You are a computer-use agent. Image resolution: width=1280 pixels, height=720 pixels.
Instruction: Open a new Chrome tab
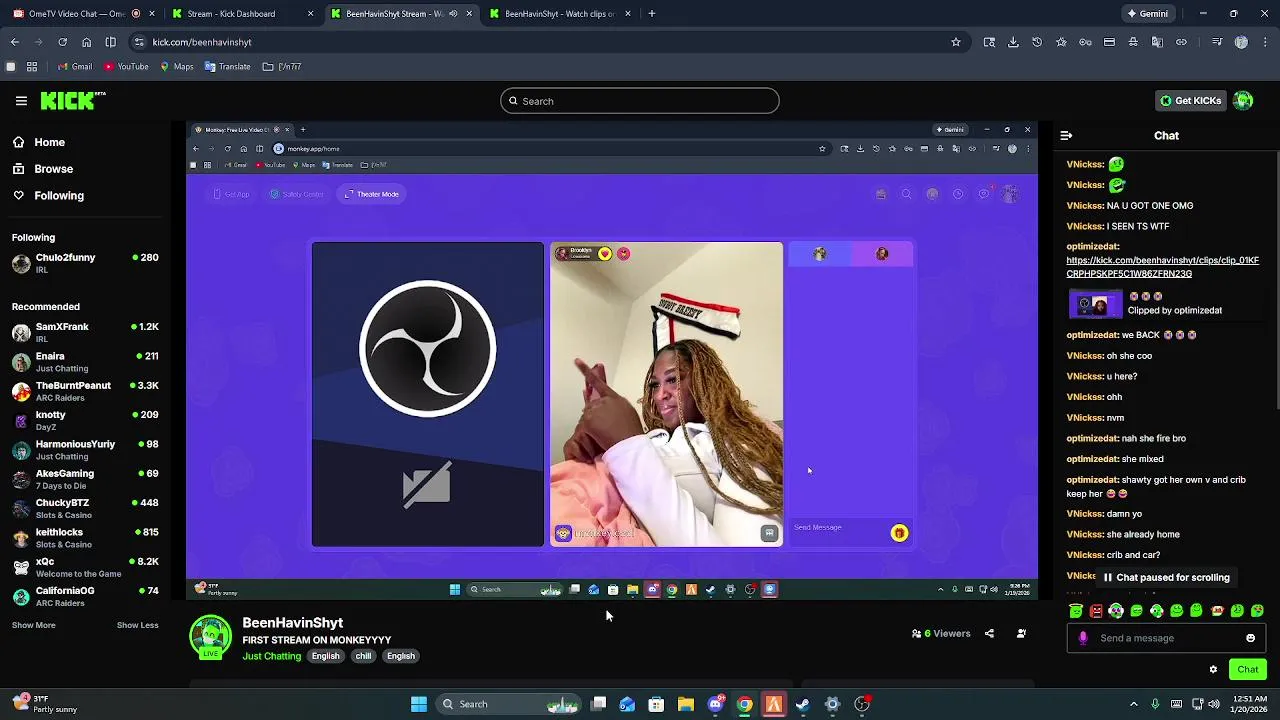coord(652,14)
